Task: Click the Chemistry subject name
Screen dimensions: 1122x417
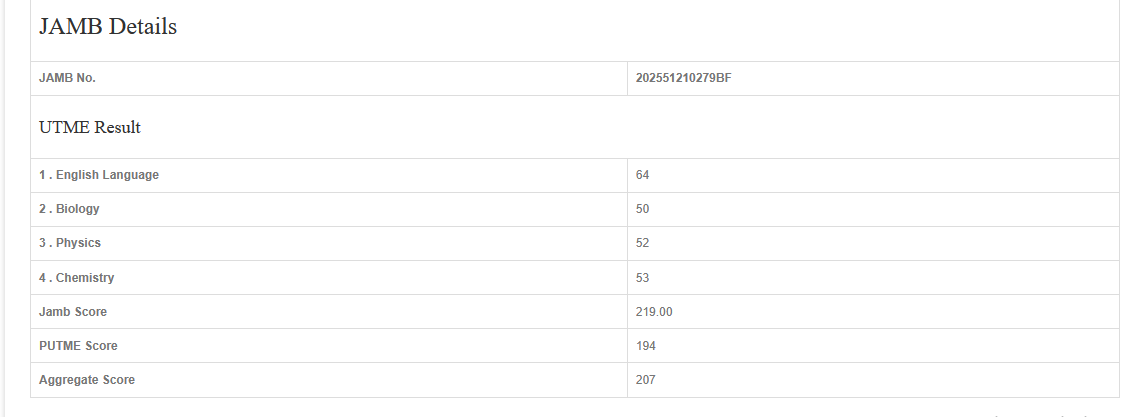Action: click(85, 277)
